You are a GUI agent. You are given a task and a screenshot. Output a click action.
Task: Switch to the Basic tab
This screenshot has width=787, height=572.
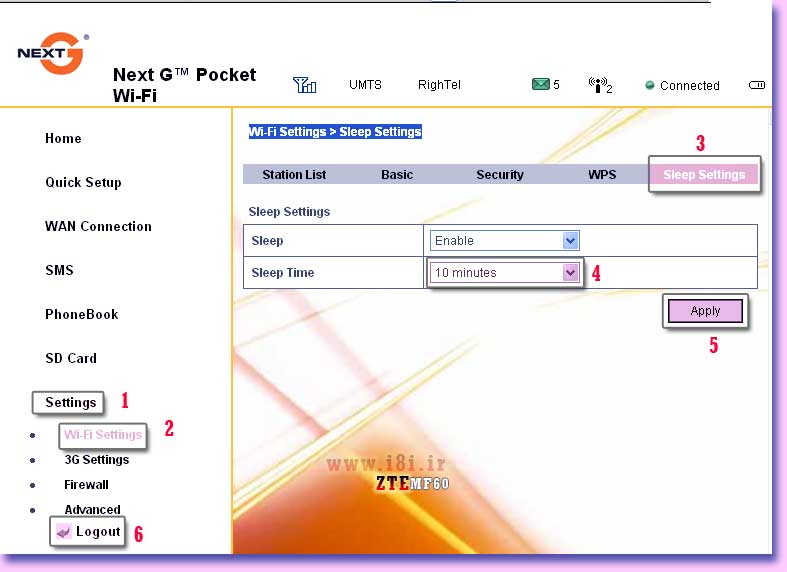pos(397,175)
